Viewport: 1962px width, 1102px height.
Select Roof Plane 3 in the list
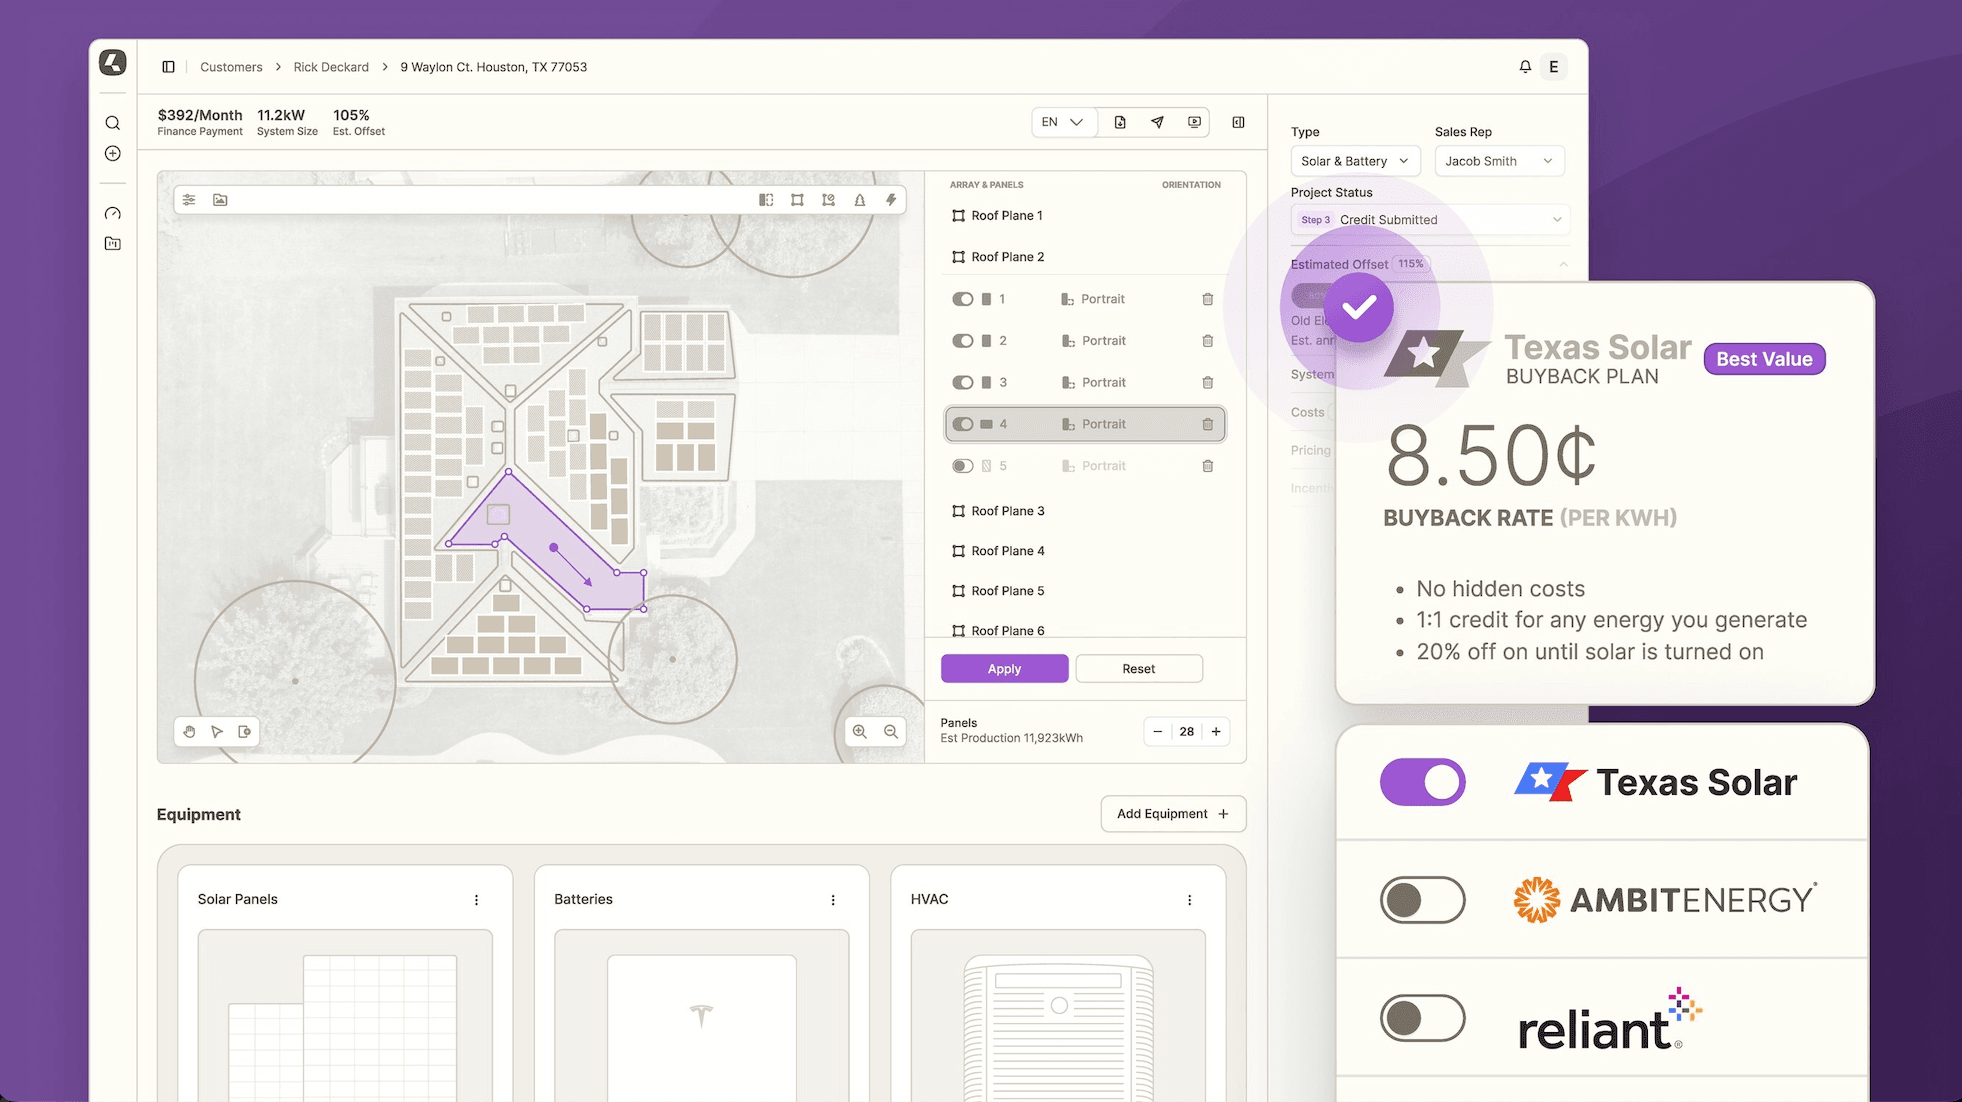(x=1007, y=511)
